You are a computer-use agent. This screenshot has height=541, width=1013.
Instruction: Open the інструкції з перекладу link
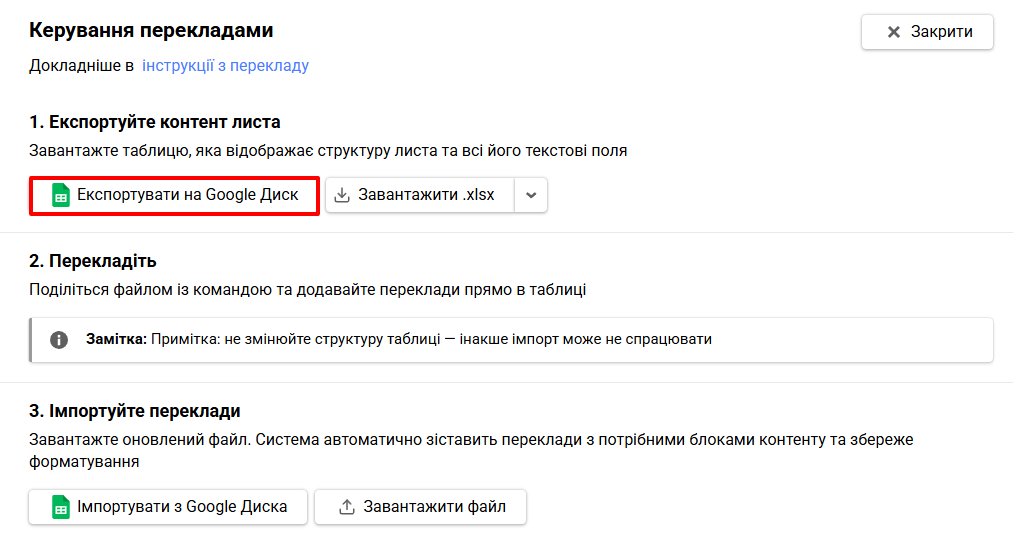click(x=225, y=65)
